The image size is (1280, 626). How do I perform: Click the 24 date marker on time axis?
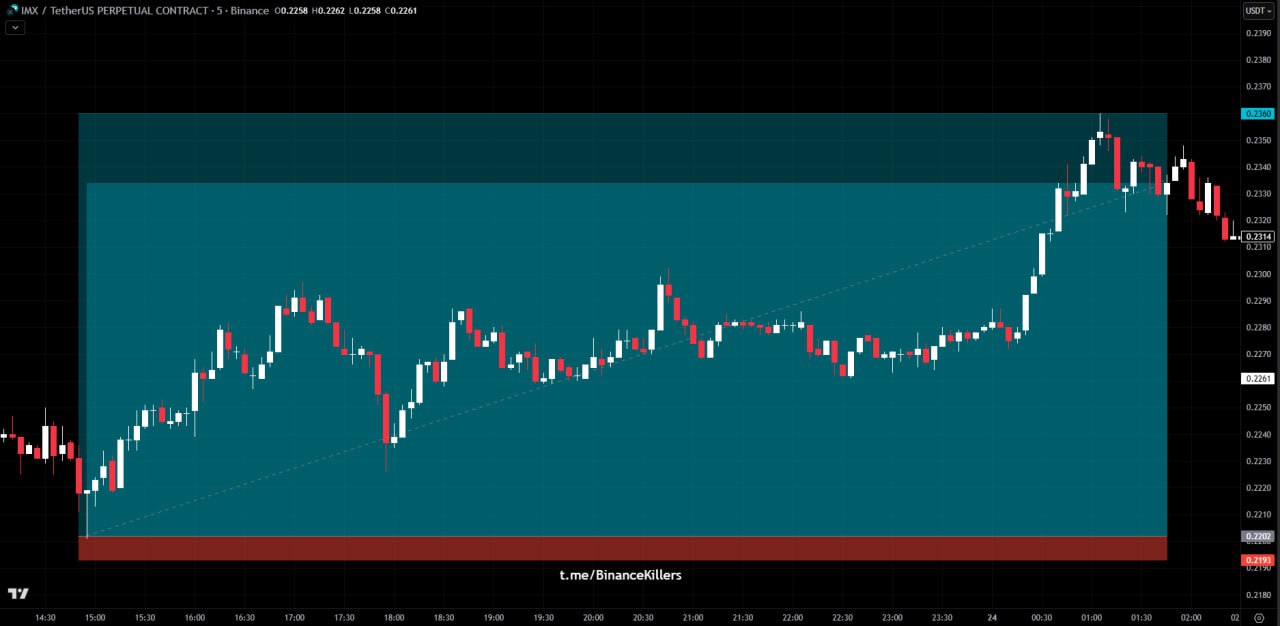point(992,618)
